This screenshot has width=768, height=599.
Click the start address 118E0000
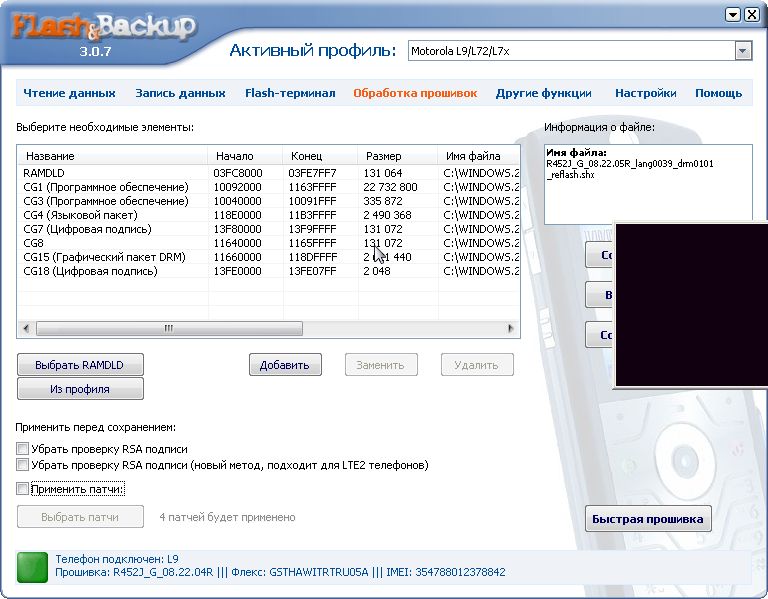[x=238, y=215]
